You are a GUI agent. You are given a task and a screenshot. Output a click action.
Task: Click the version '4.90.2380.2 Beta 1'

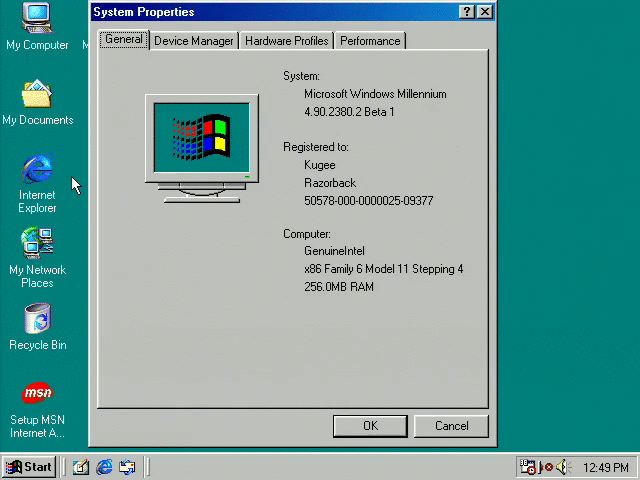pyautogui.click(x=349, y=112)
